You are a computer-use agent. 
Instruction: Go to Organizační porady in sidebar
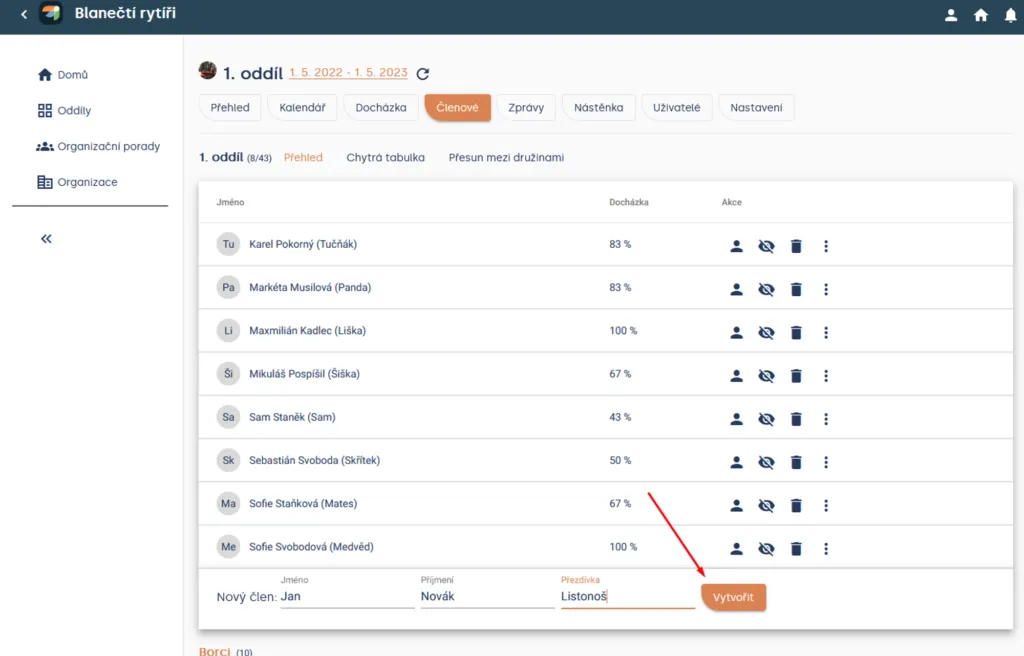tap(98, 146)
